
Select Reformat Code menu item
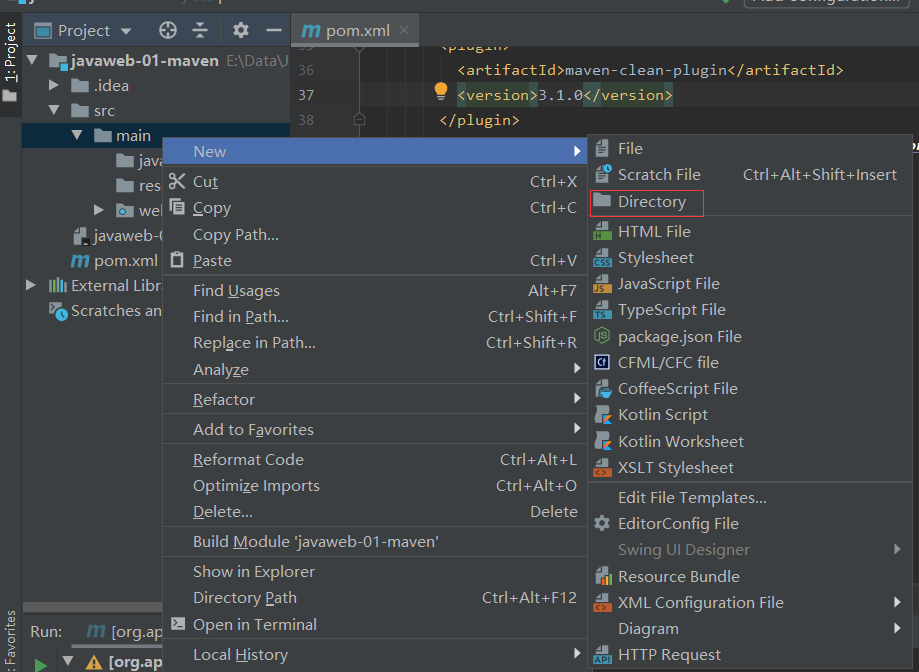pos(375,459)
